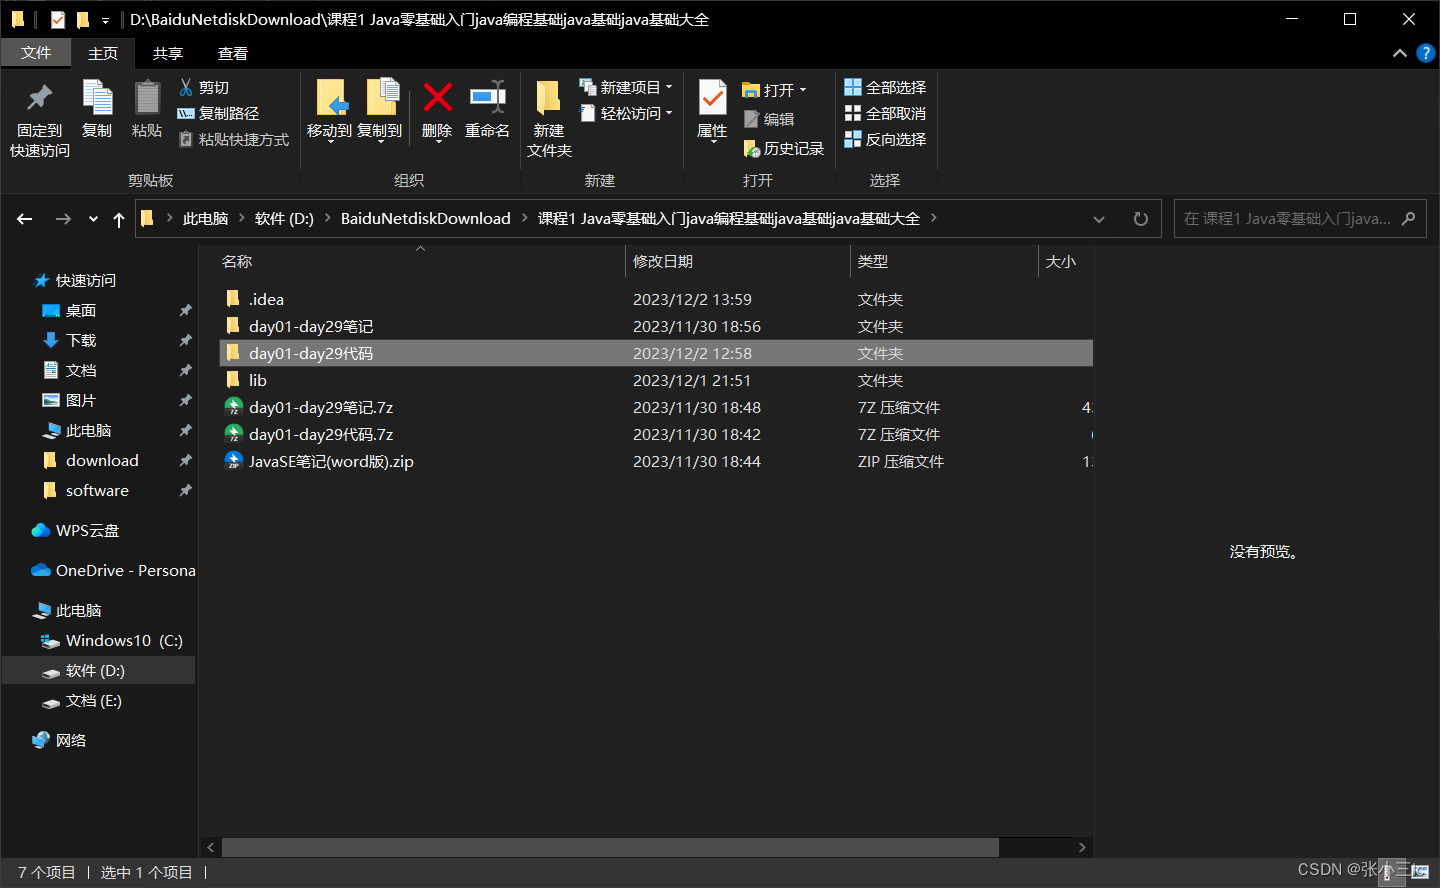The width and height of the screenshot is (1440, 888).
Task: Select 网络 in navigation pane
Action: pyautogui.click(x=70, y=741)
